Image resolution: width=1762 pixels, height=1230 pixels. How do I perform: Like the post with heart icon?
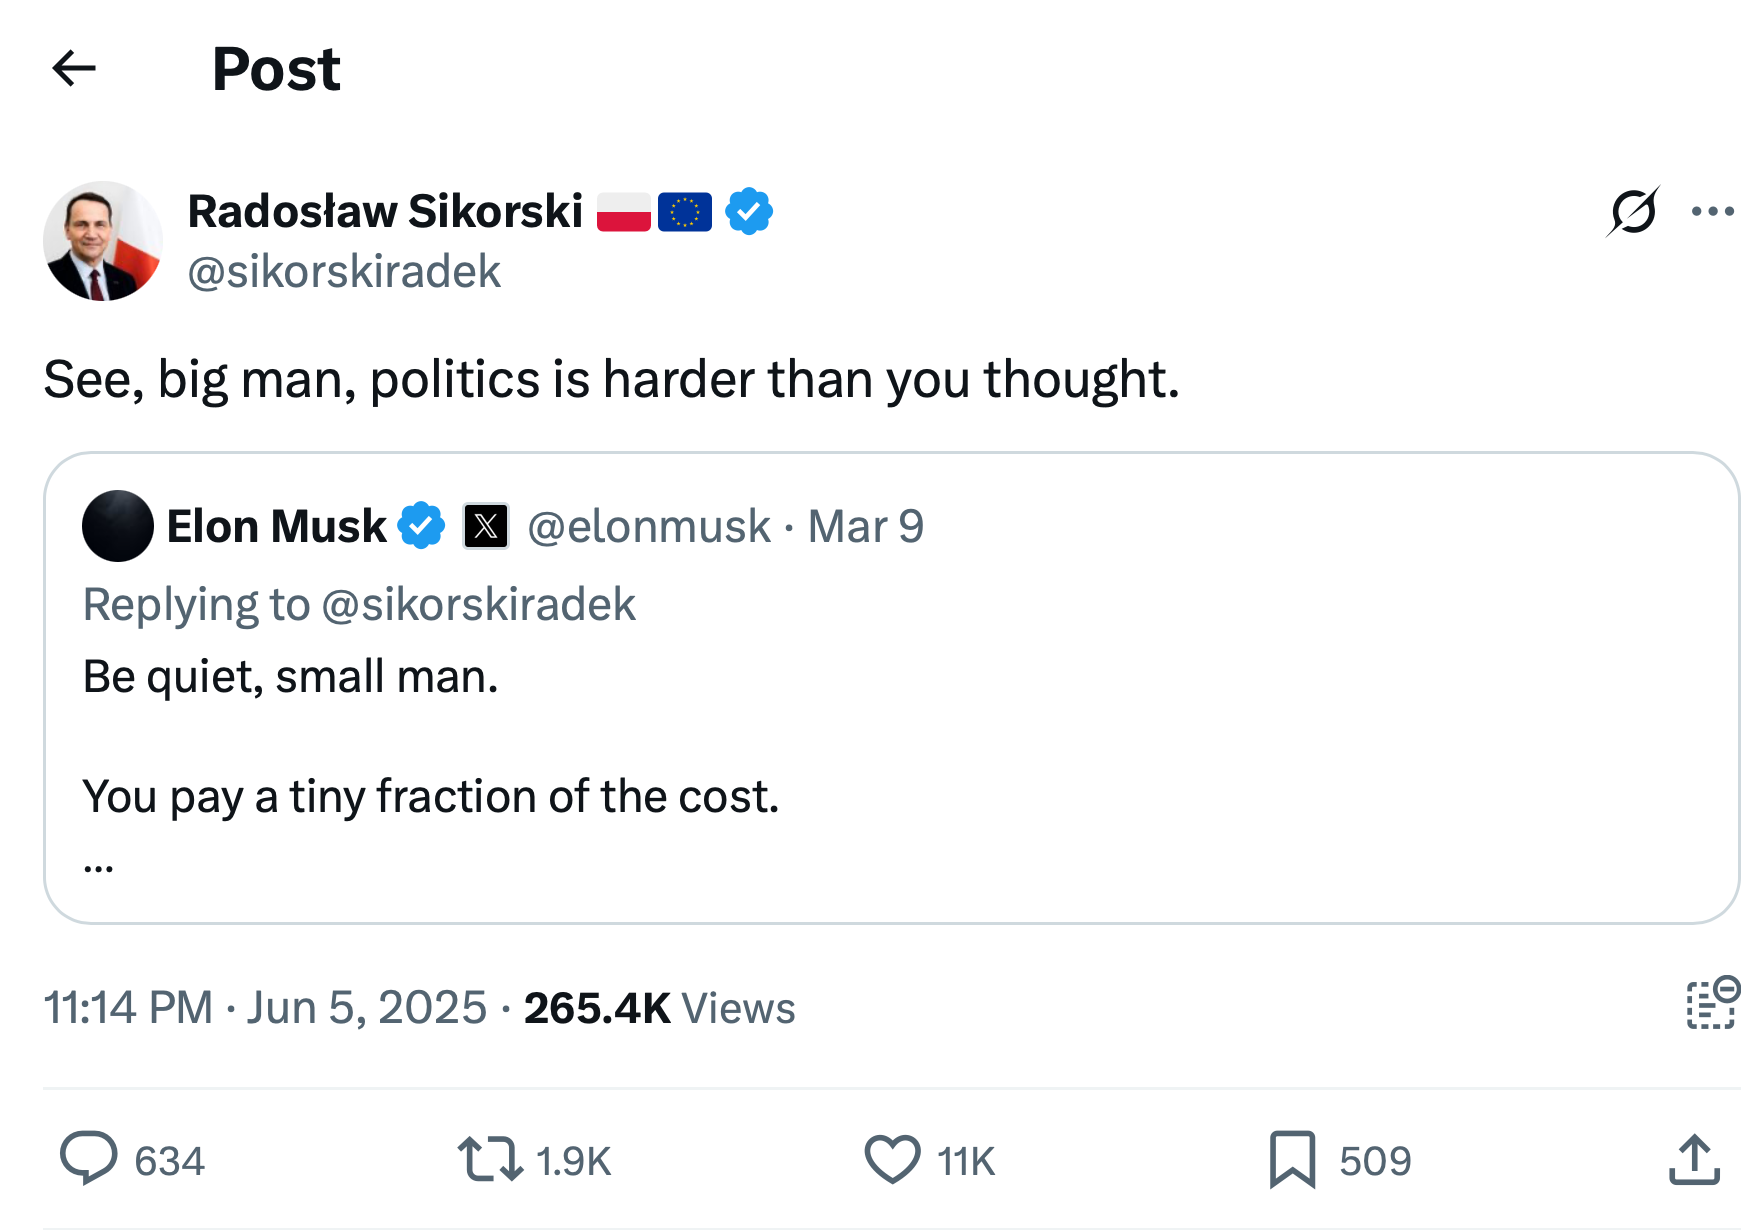tap(892, 1159)
